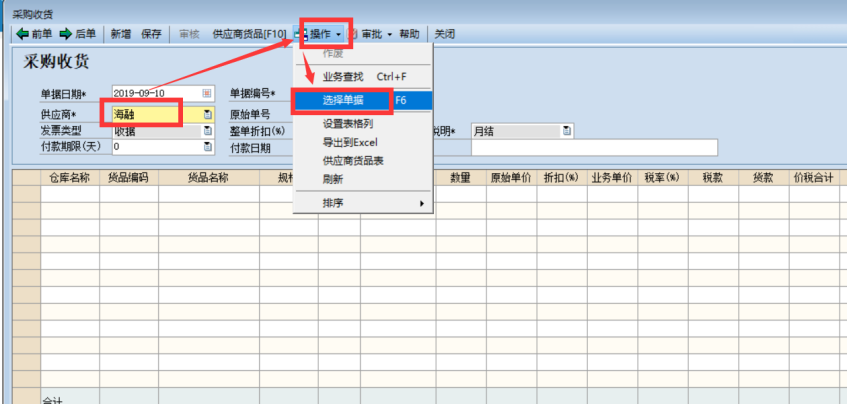Select 选择单据 from the menu
The width and height of the screenshot is (847, 404).
344,100
